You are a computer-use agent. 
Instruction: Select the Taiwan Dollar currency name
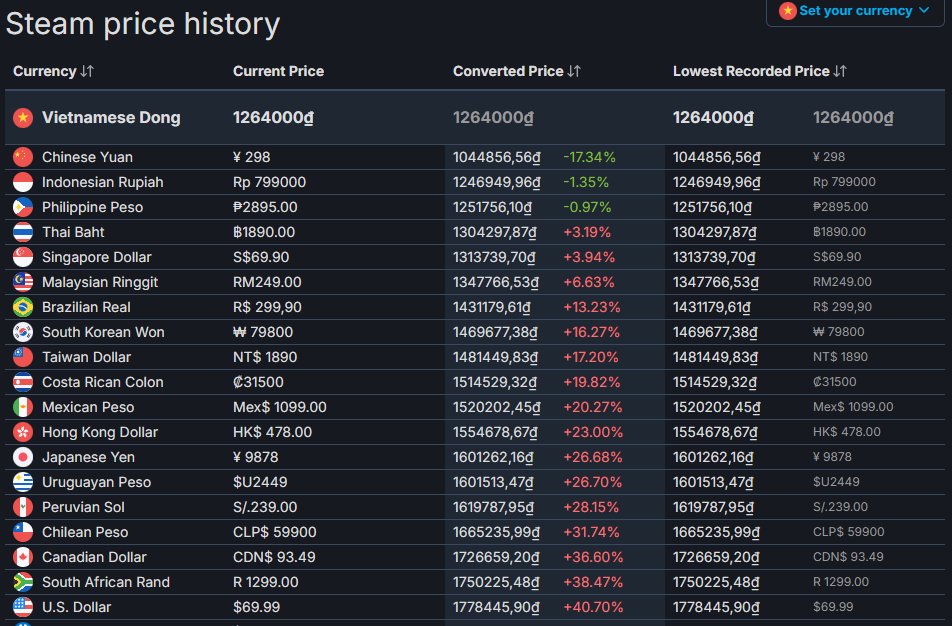86,357
